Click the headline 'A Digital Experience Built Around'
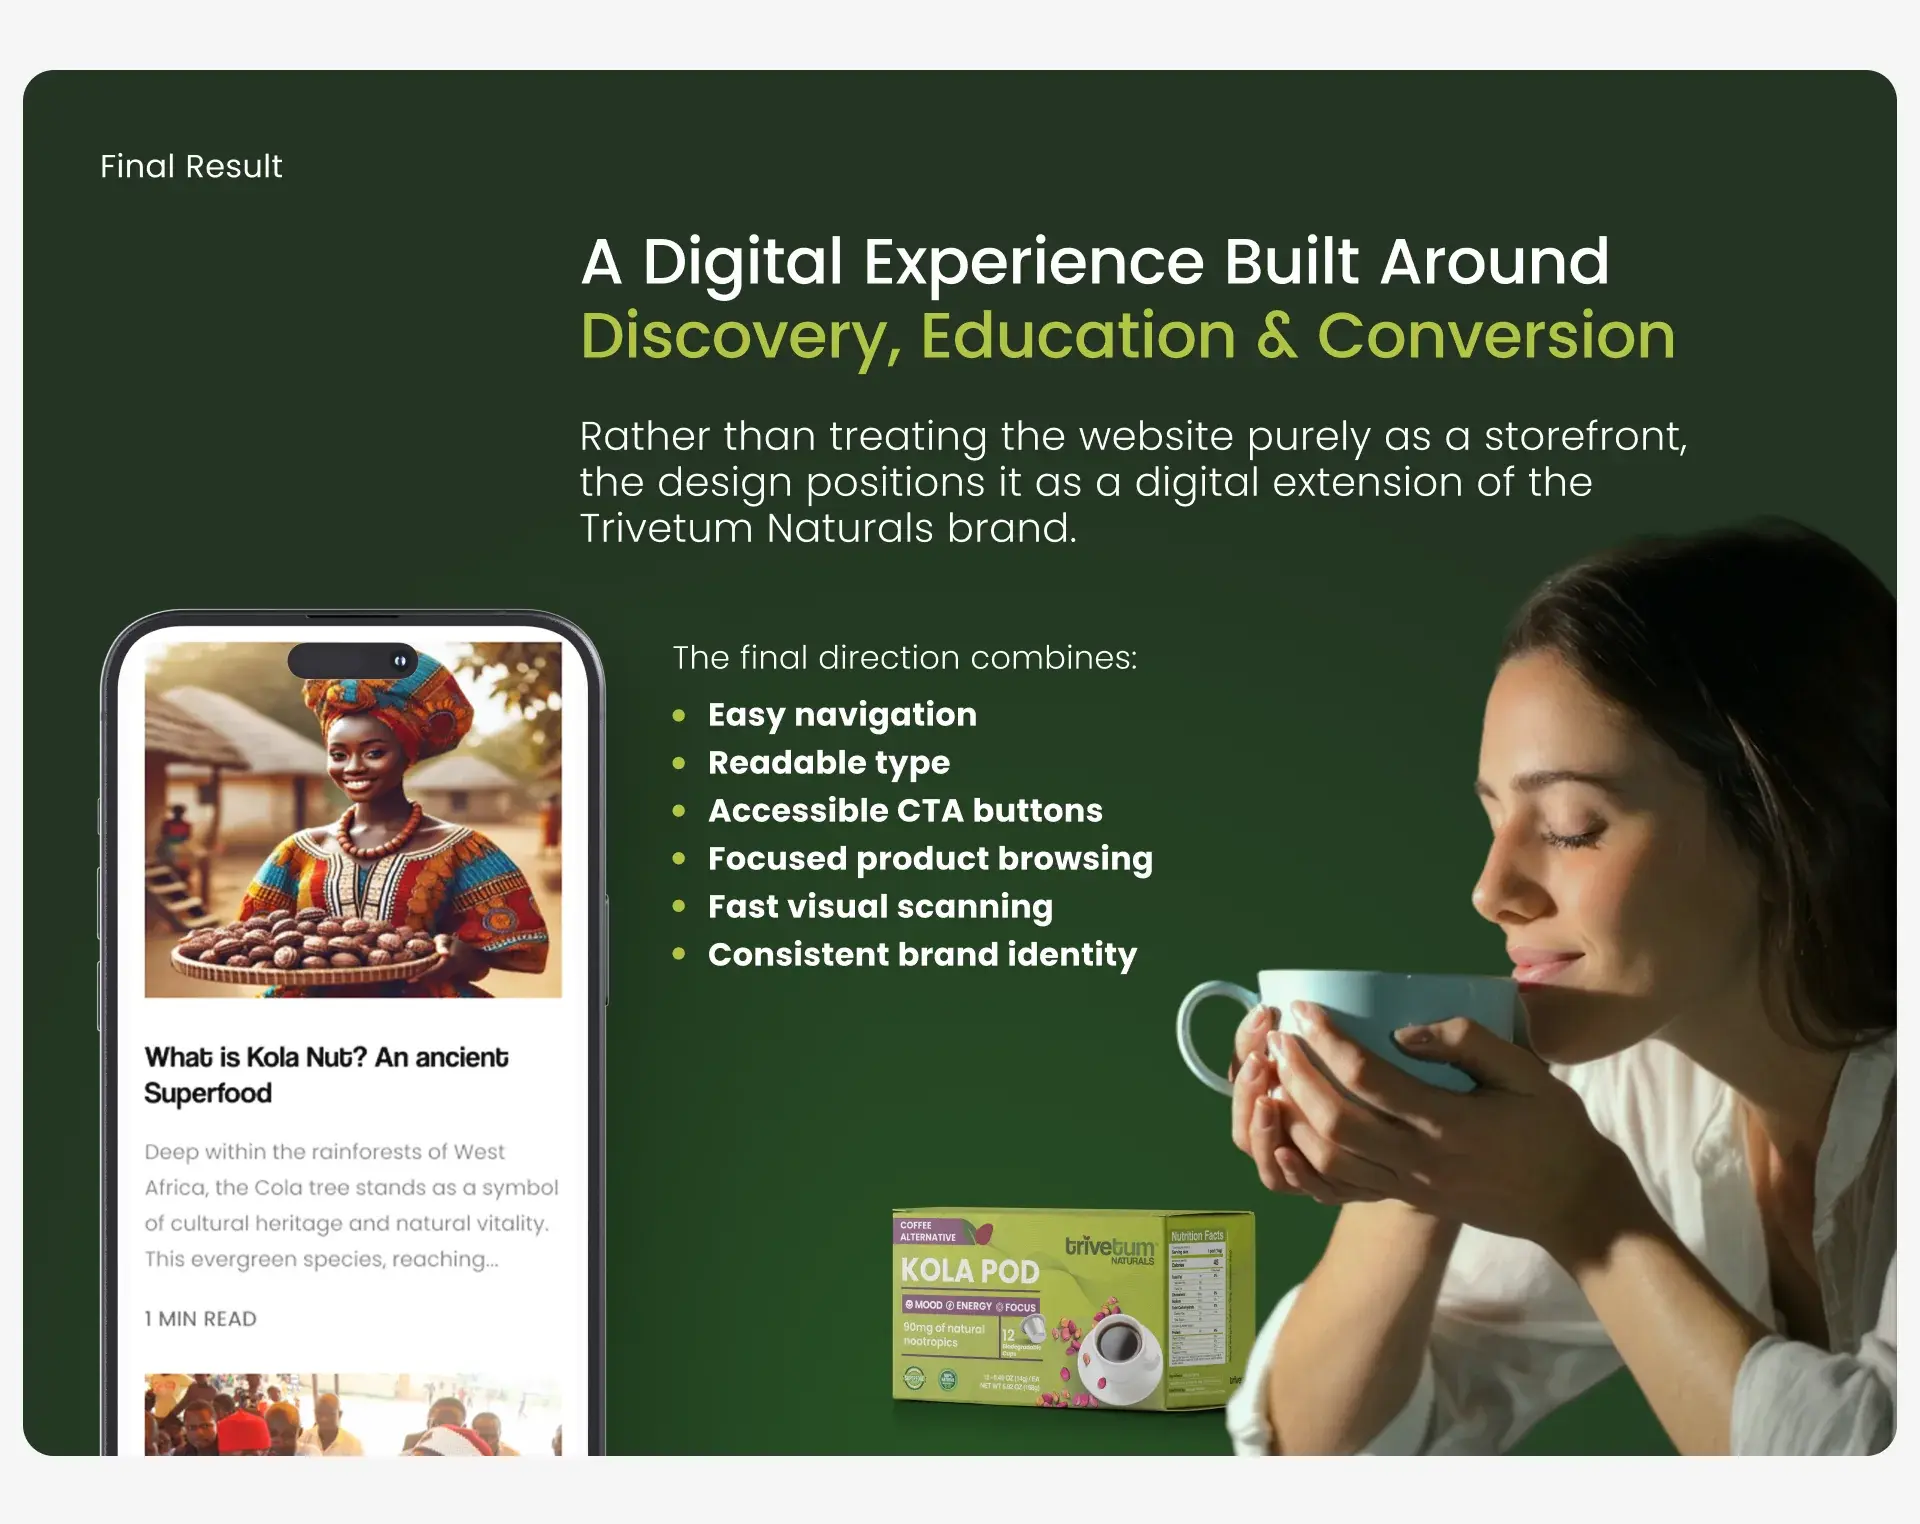 pyautogui.click(x=1095, y=262)
